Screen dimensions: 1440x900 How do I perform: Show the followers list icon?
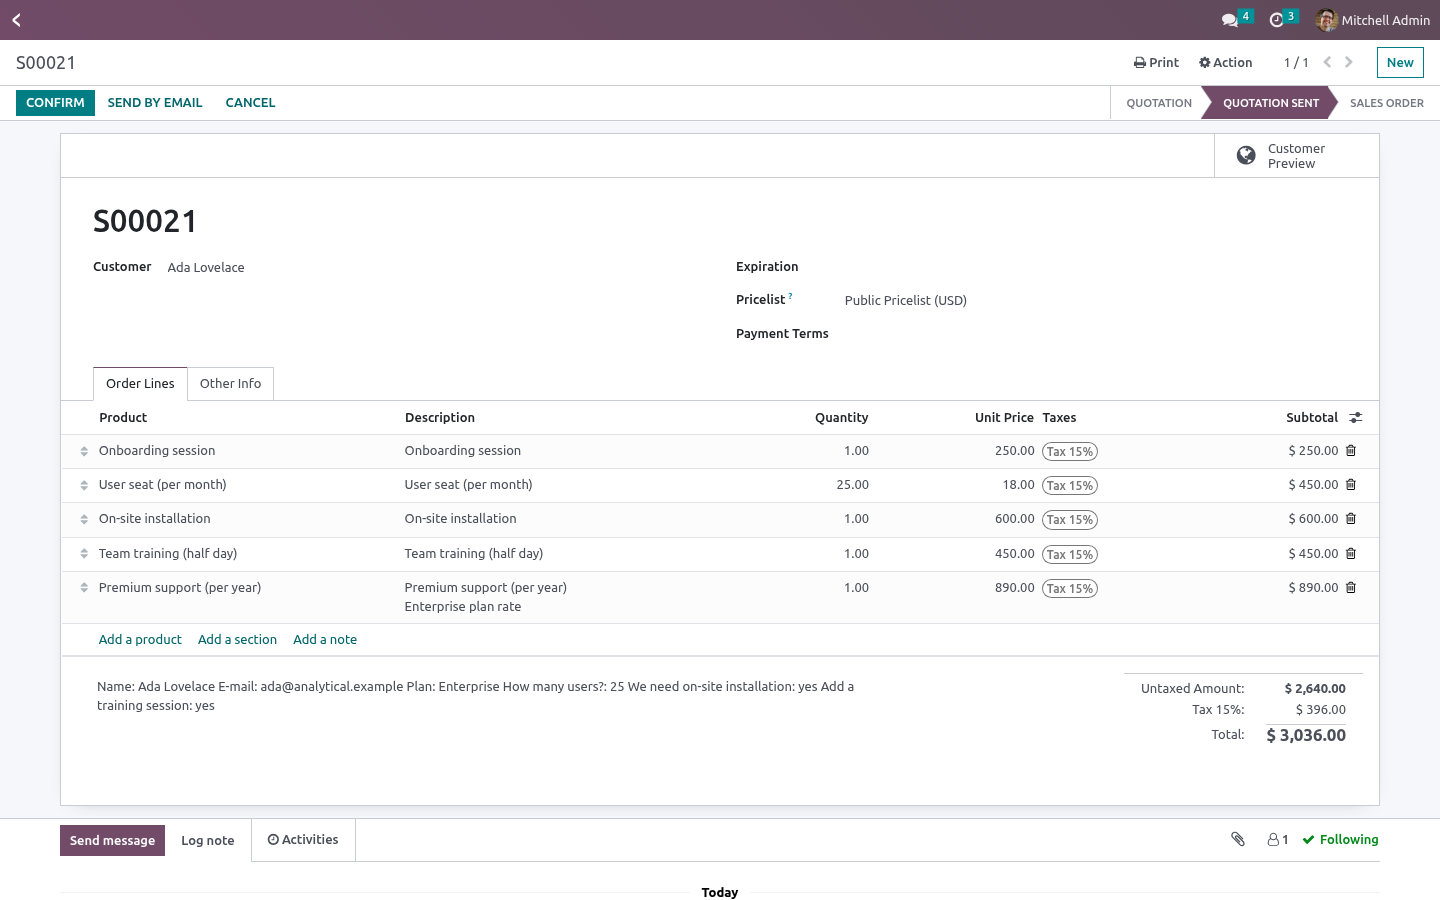[x=1278, y=840]
